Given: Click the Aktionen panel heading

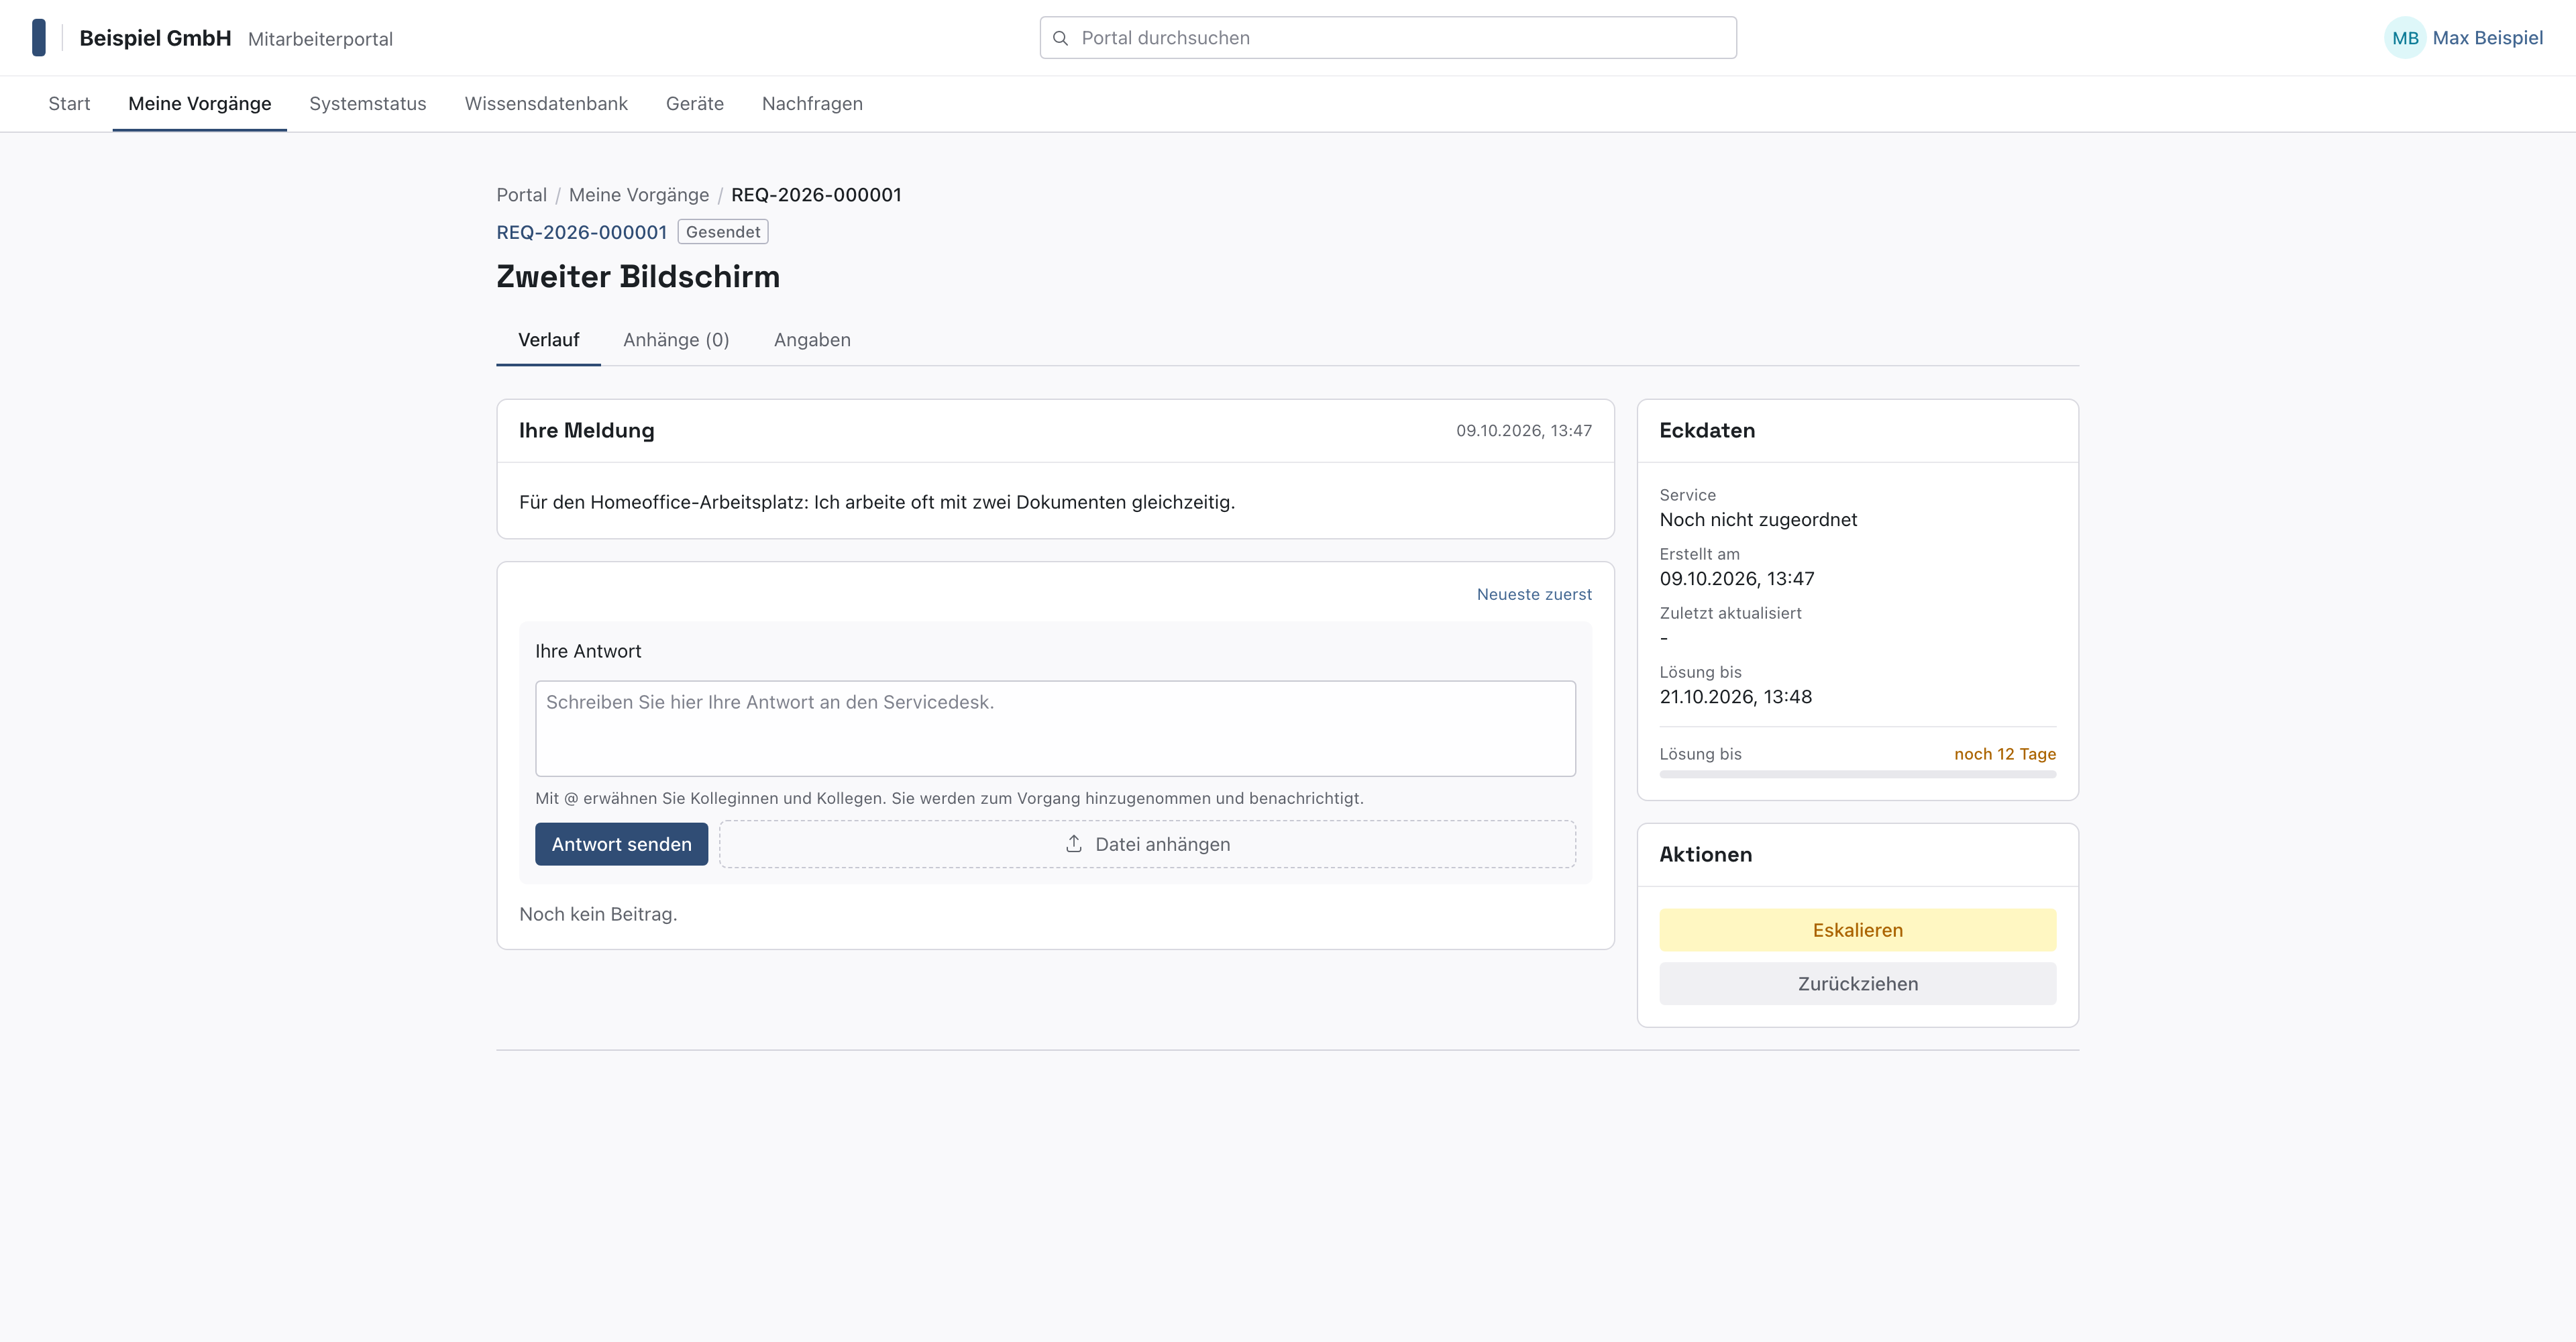Looking at the screenshot, I should (1706, 855).
